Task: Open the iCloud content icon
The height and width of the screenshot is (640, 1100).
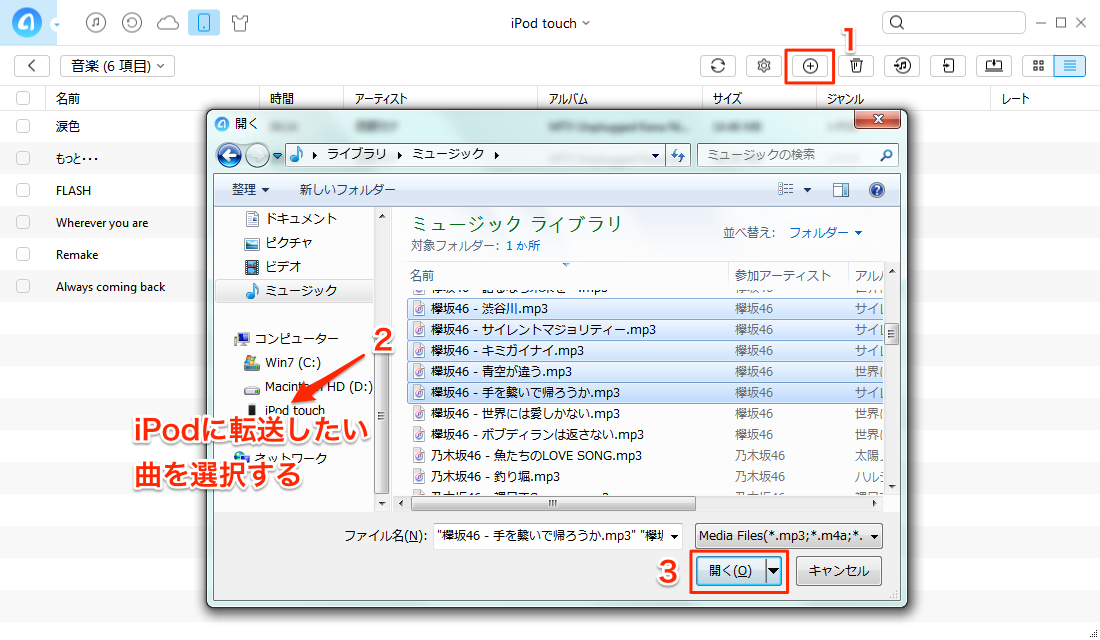Action: click(168, 23)
